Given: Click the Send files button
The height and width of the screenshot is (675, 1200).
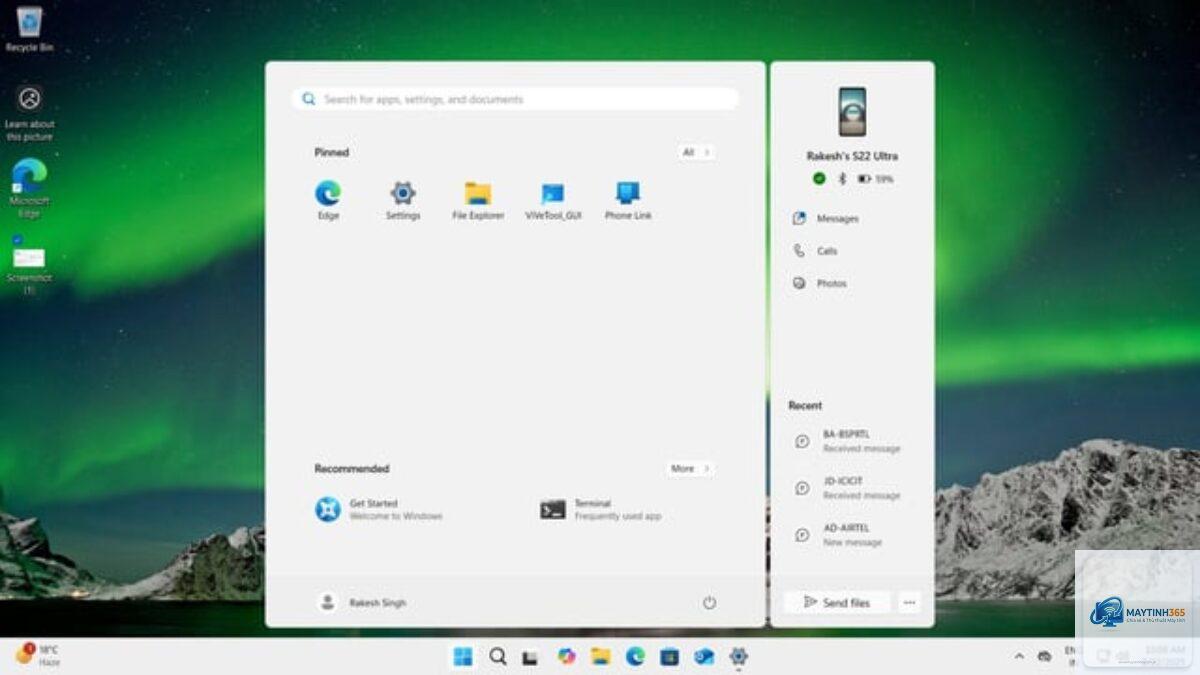Looking at the screenshot, I should 837,602.
